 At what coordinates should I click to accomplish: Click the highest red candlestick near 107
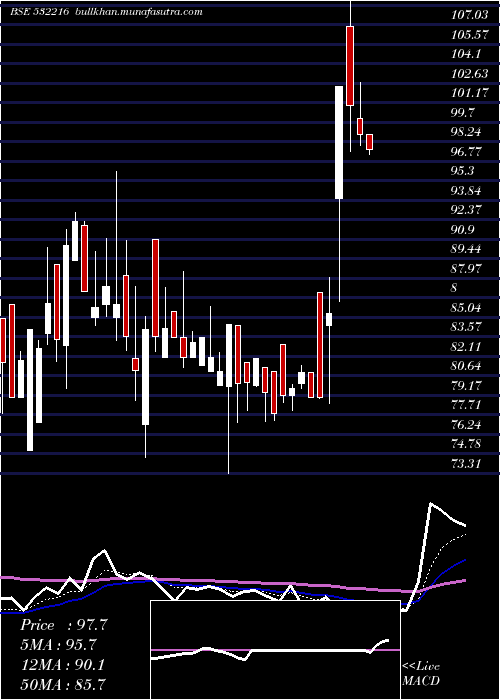tap(350, 66)
